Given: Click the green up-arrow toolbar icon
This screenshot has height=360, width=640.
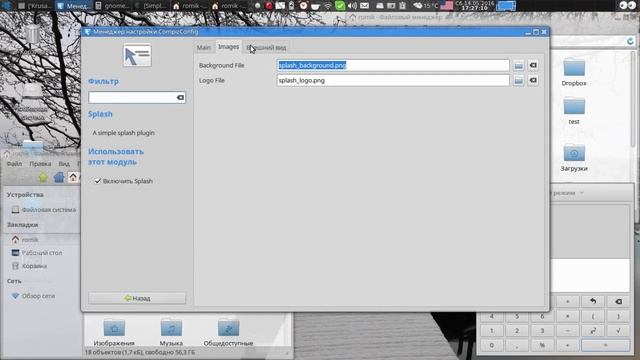Looking at the screenshot, I should (x=43, y=177).
